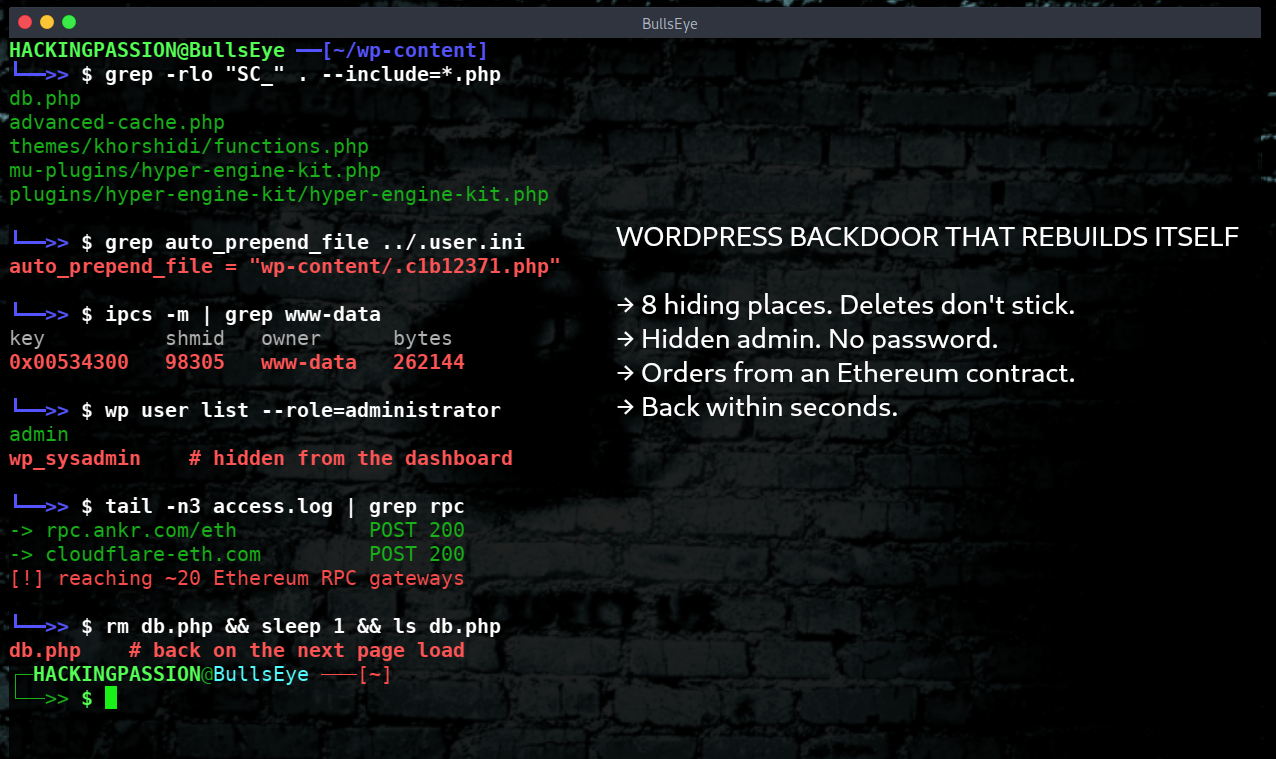Click the shmid column header

[x=195, y=338]
